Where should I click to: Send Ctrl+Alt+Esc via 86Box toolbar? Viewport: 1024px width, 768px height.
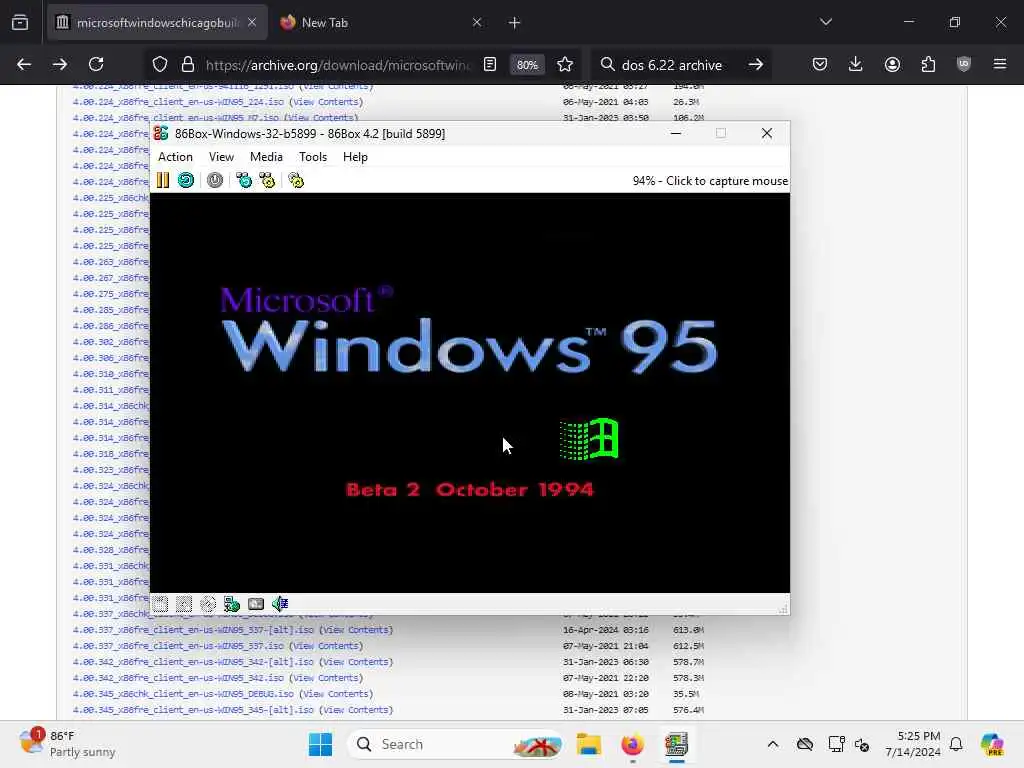(267, 180)
